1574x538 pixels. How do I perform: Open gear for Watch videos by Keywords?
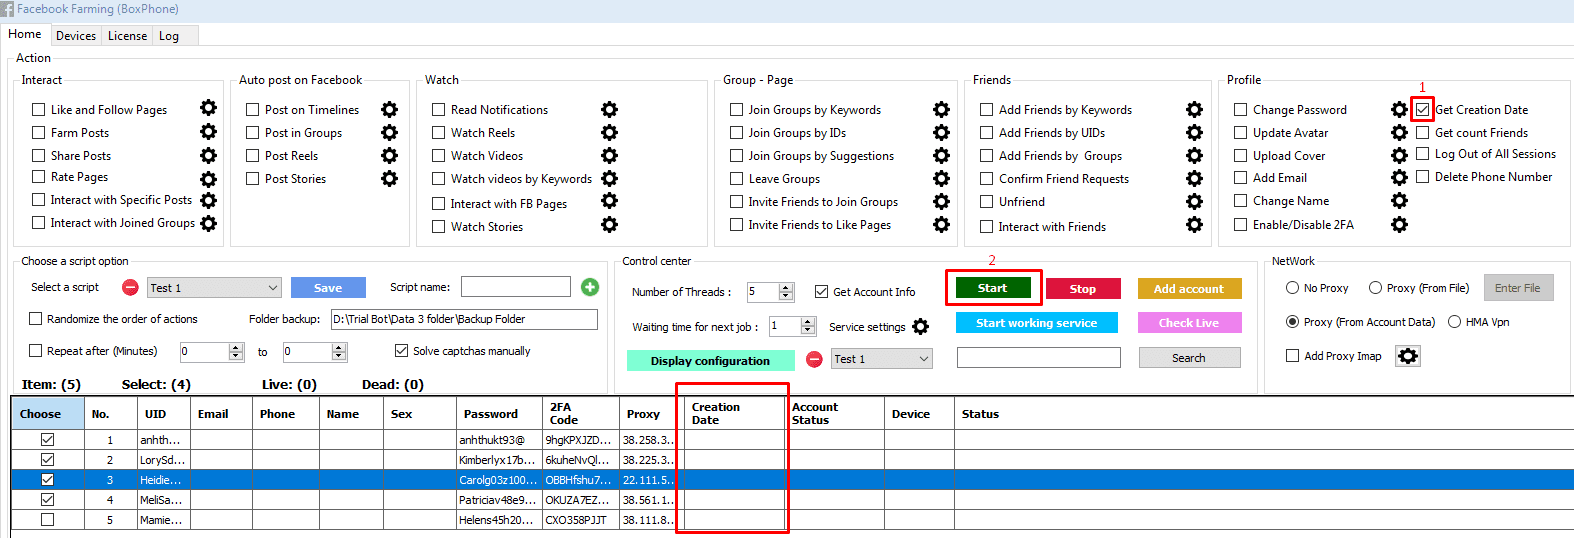[x=609, y=178]
